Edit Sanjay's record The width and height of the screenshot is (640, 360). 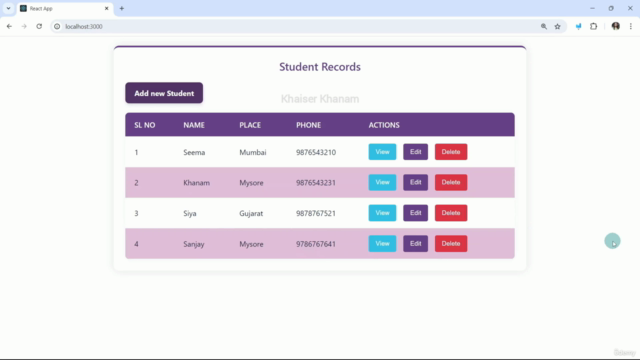[416, 244]
